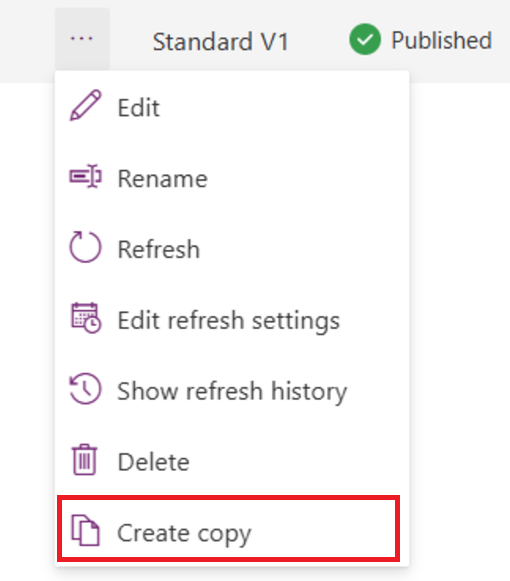Click the circular Refresh arrow icon
This screenshot has width=510, height=581.
[x=85, y=247]
